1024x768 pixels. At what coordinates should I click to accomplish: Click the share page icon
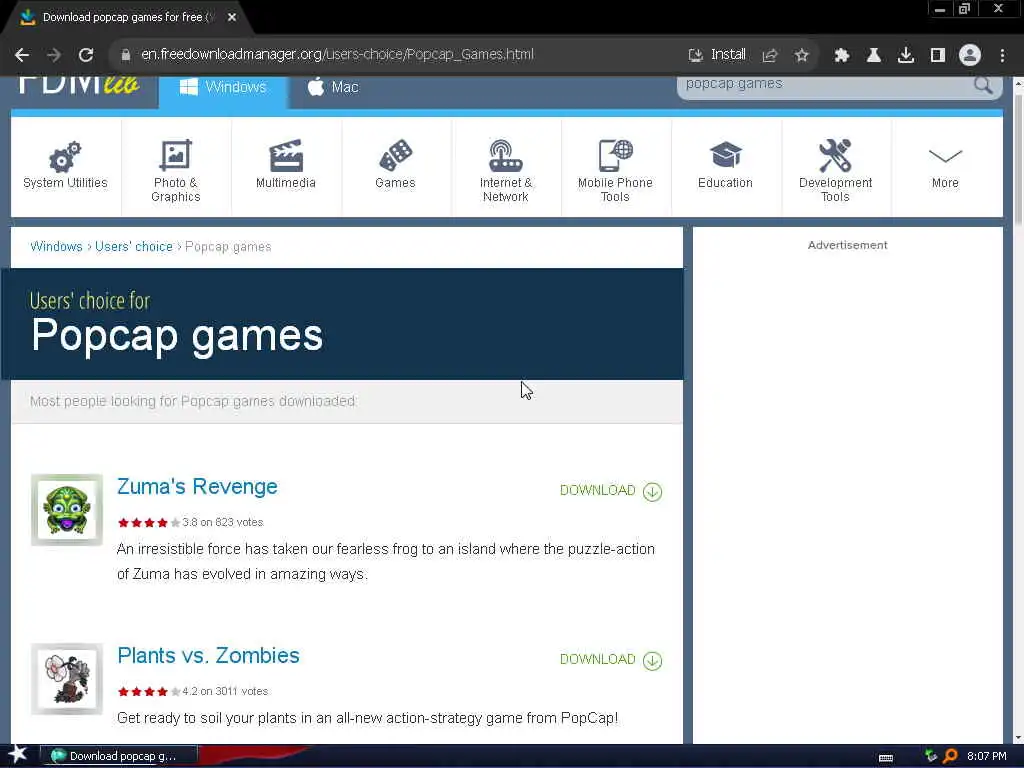(770, 56)
